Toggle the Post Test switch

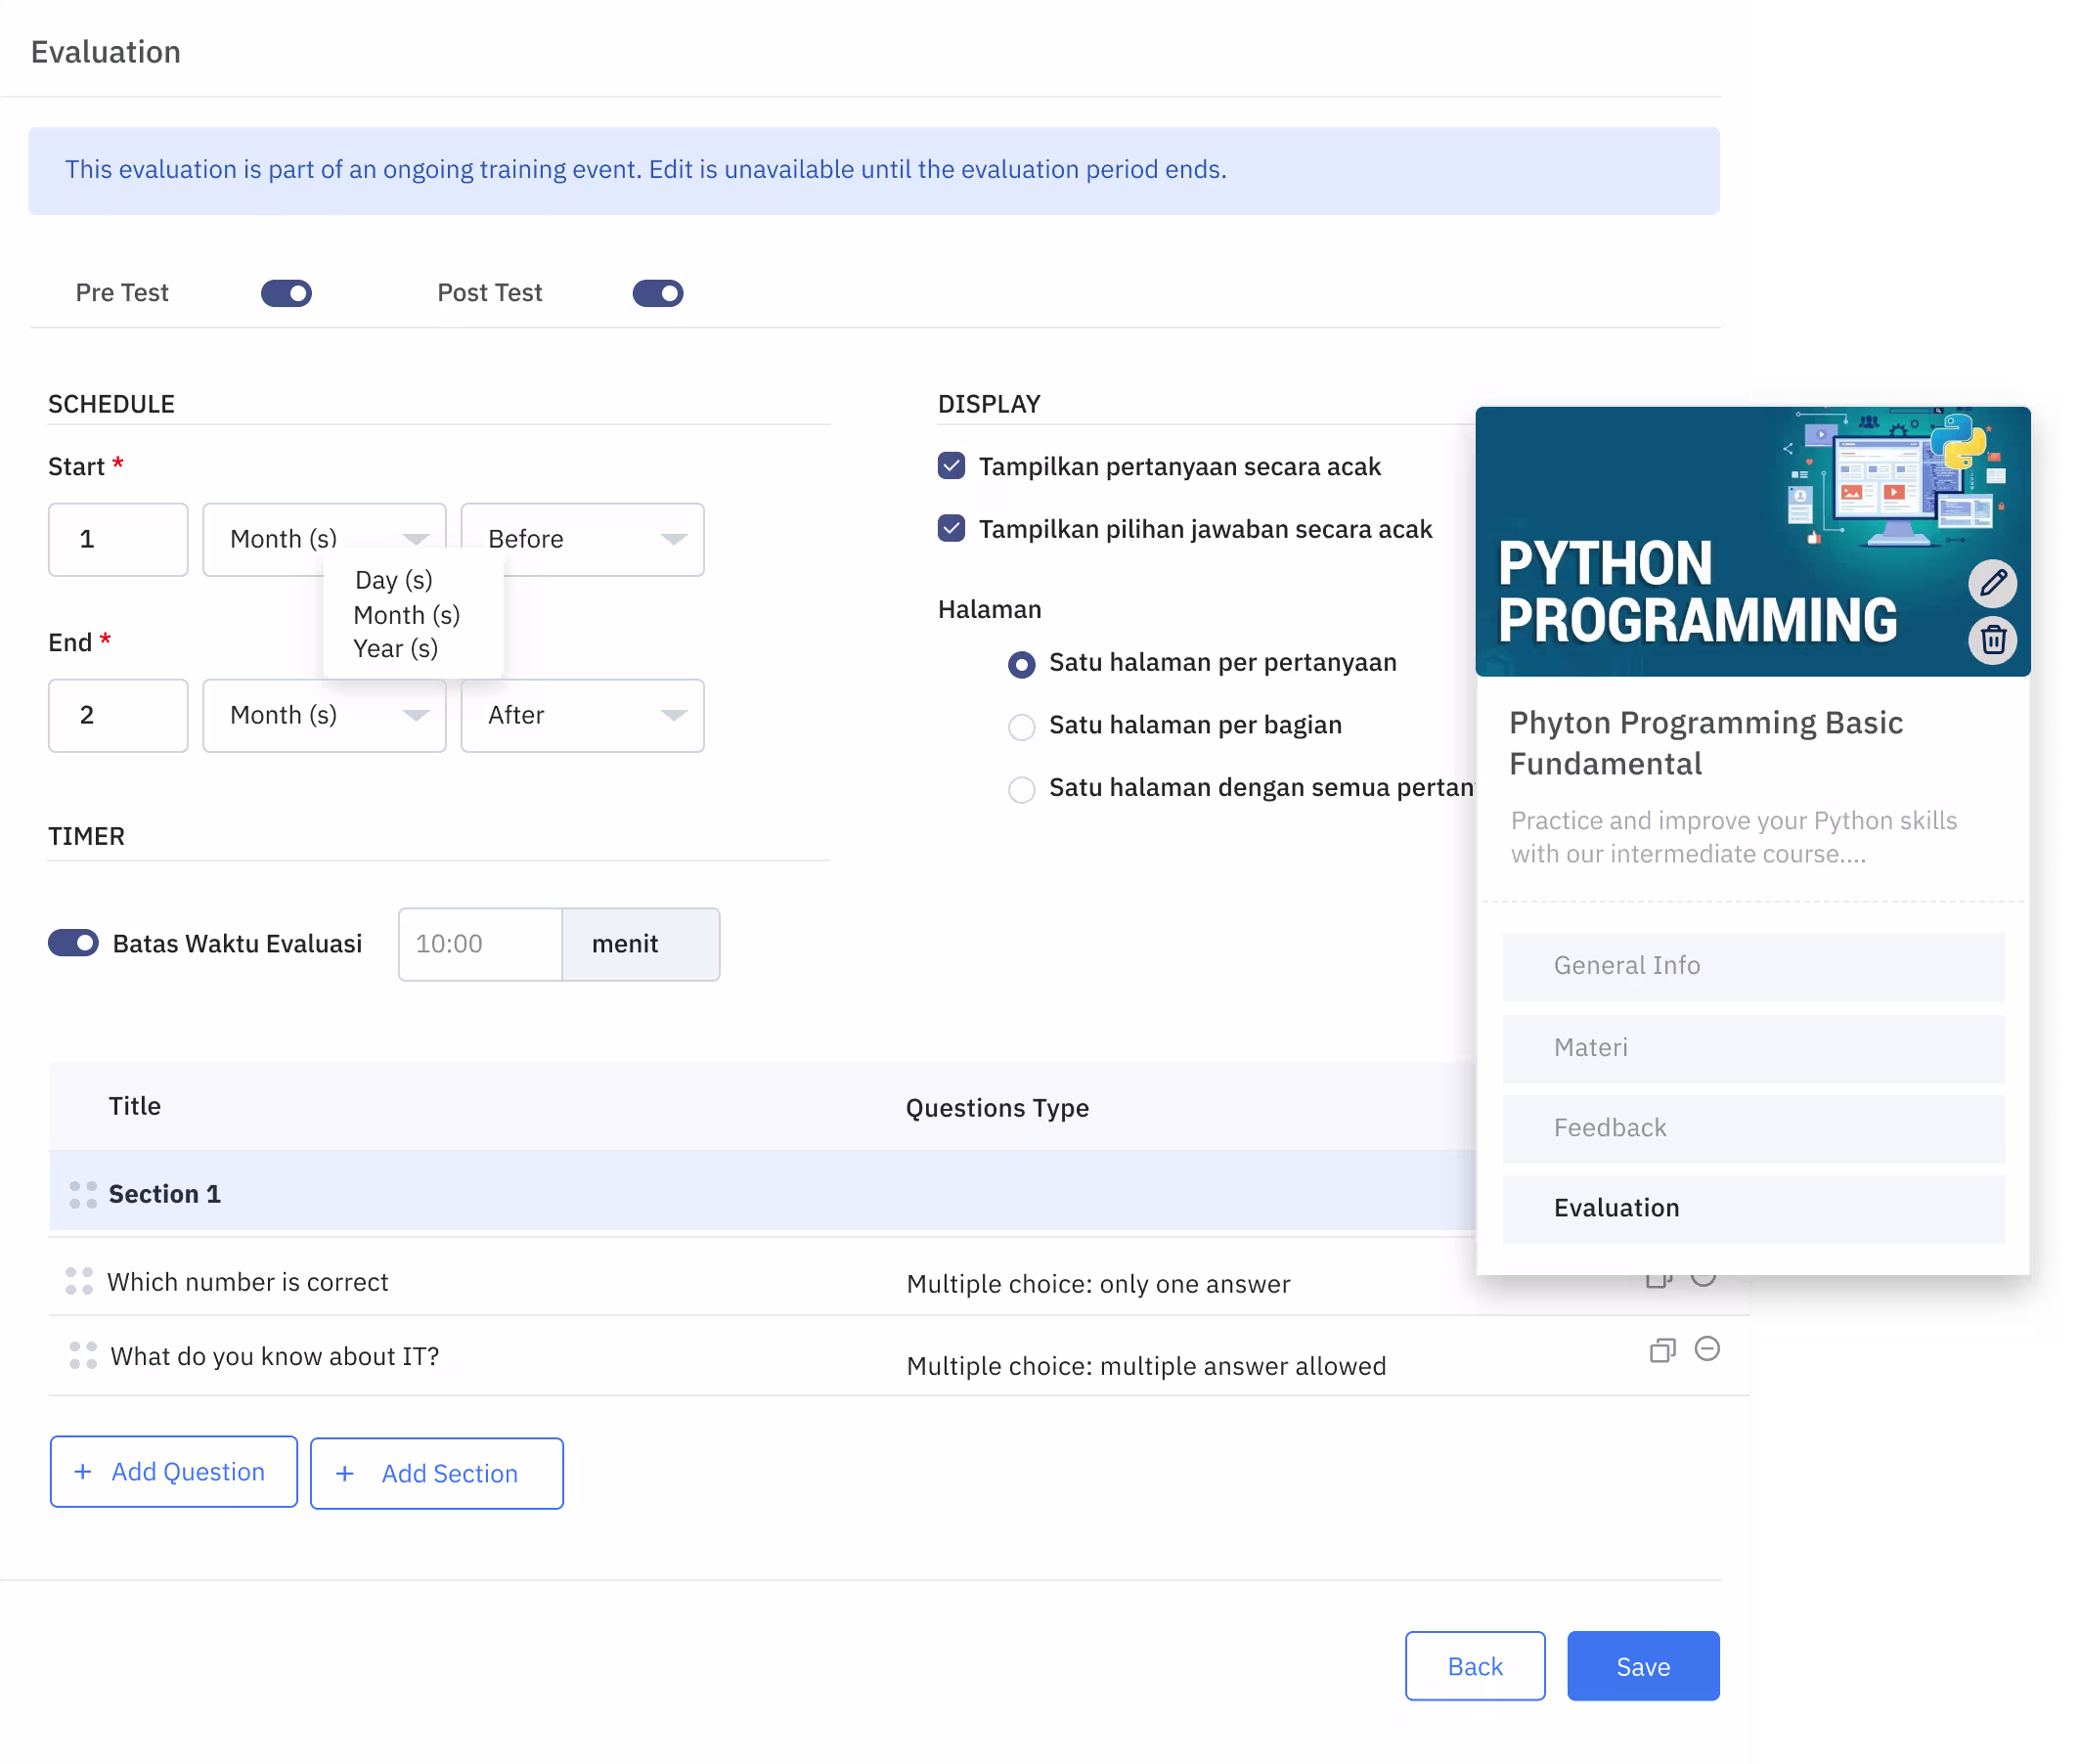point(657,293)
